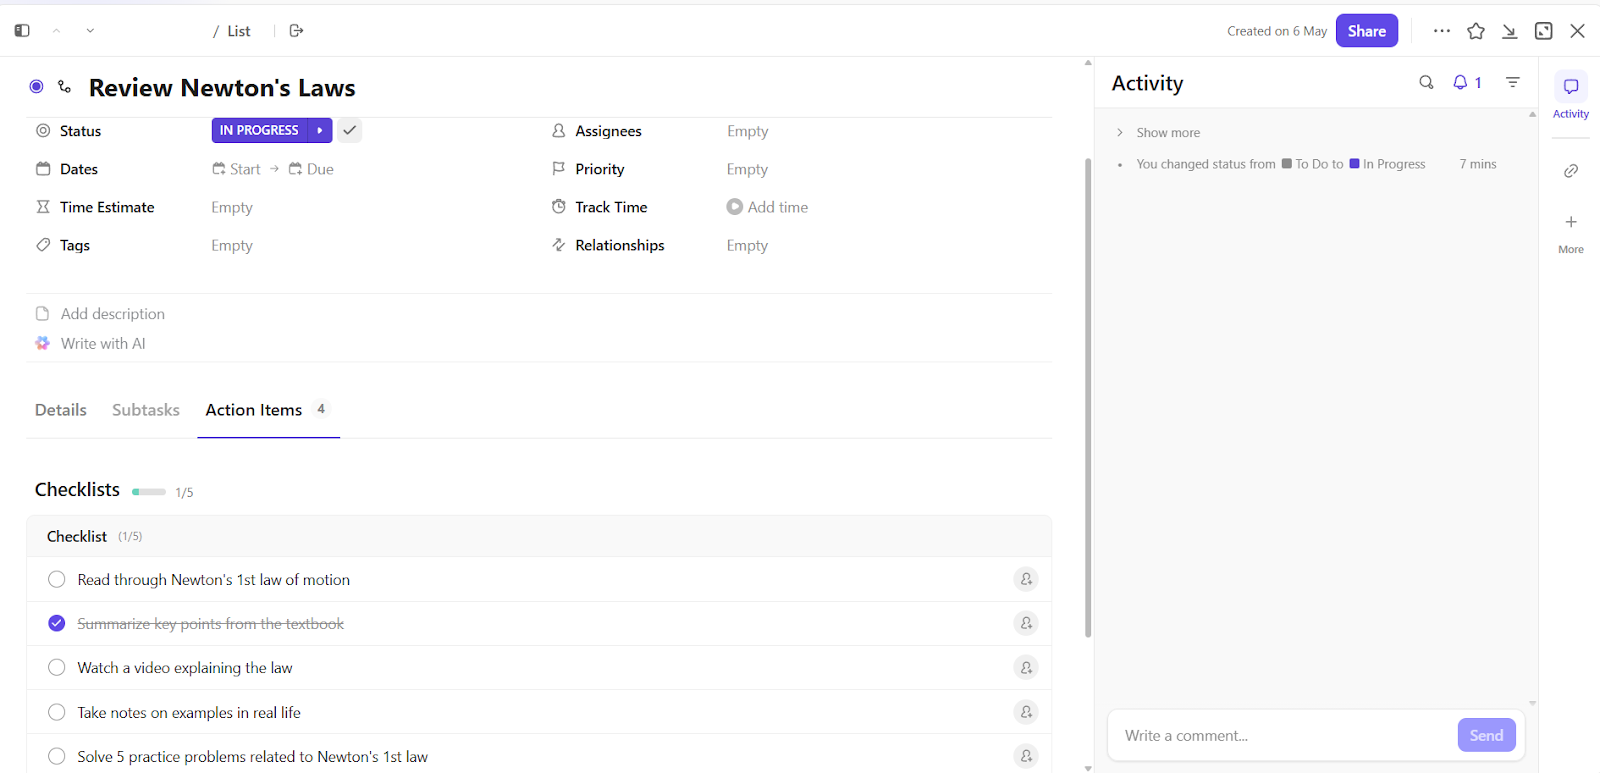Search activity with the magnifier icon
The image size is (1600, 773).
tap(1426, 83)
